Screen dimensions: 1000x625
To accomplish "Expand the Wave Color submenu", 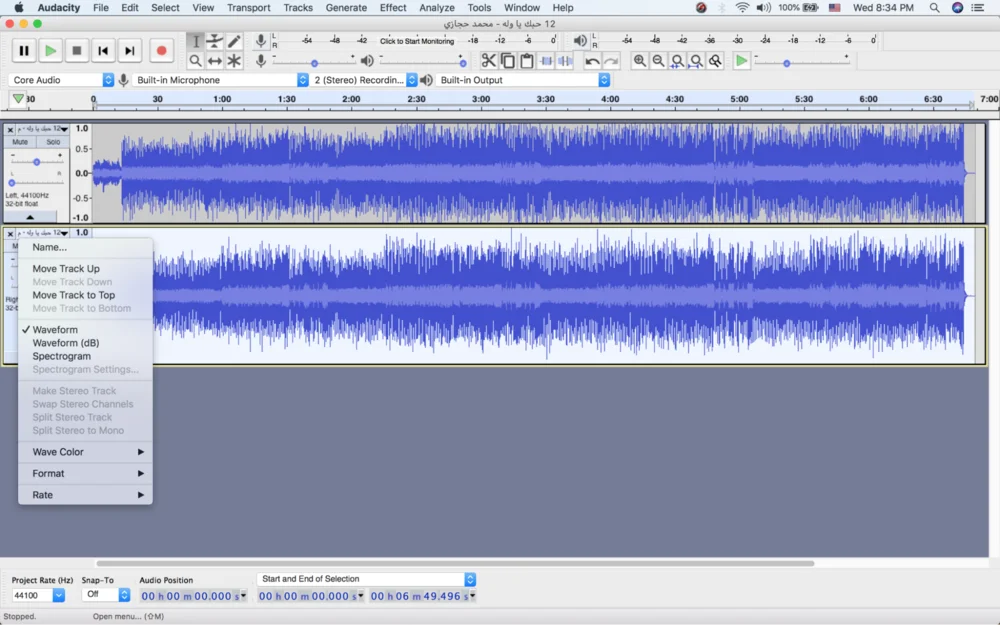I will pyautogui.click(x=85, y=452).
